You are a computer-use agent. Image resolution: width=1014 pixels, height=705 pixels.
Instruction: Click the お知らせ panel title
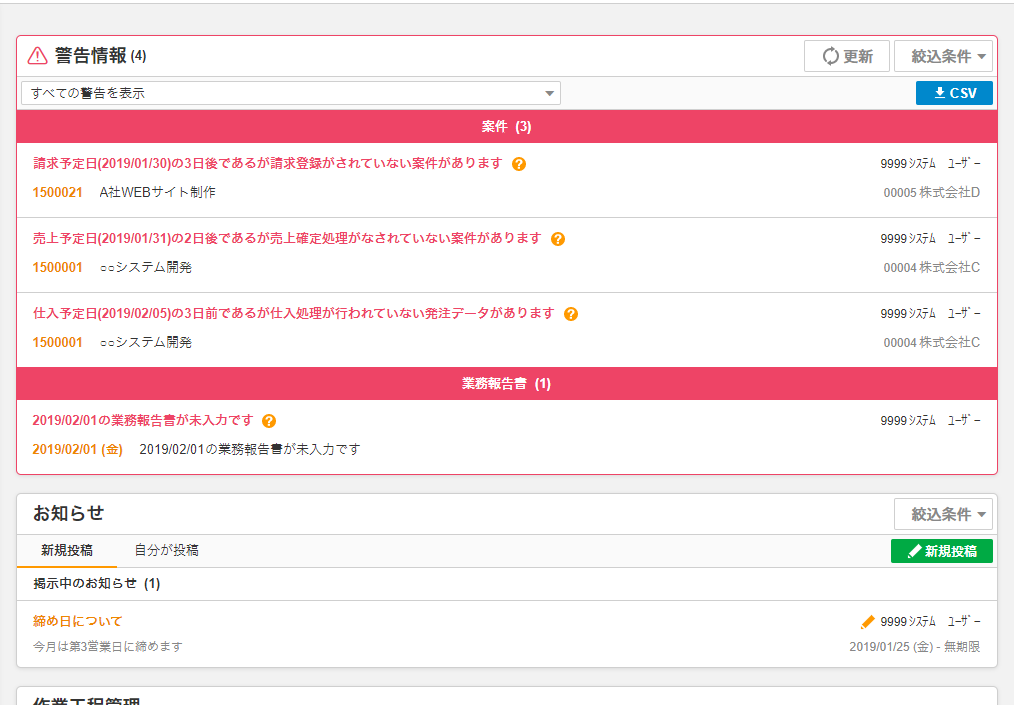(x=69, y=513)
